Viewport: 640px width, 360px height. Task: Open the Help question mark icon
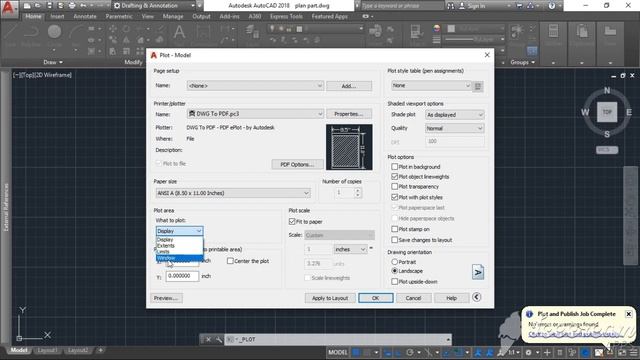point(552,6)
